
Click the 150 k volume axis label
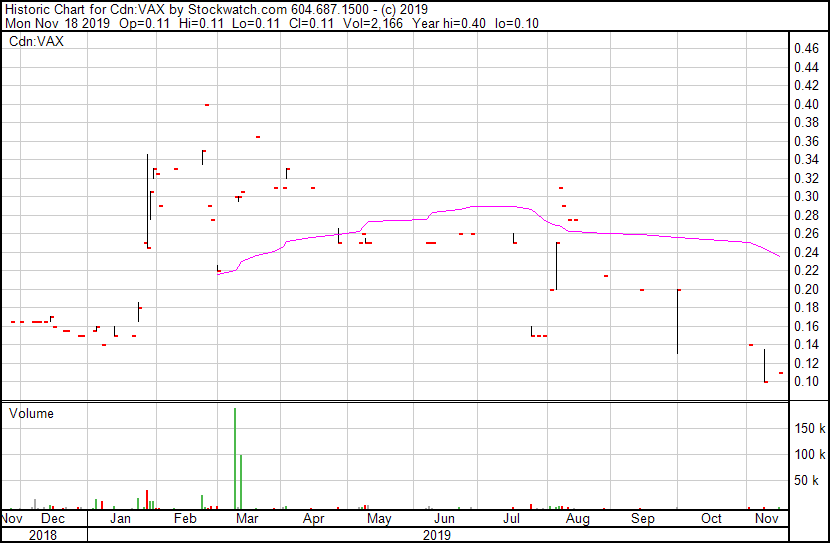click(810, 428)
